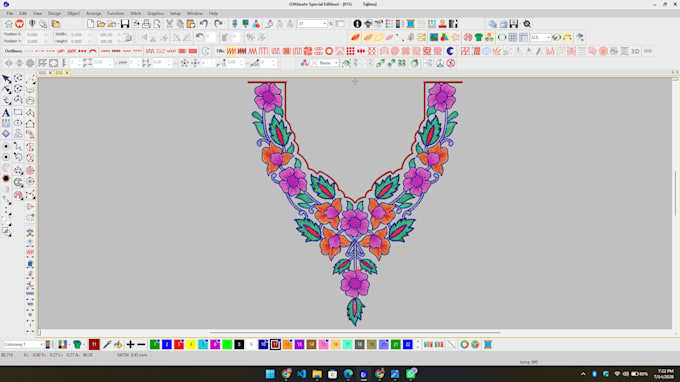This screenshot has width=680, height=382.
Task: Select green color swatch 1
Action: 154,344
